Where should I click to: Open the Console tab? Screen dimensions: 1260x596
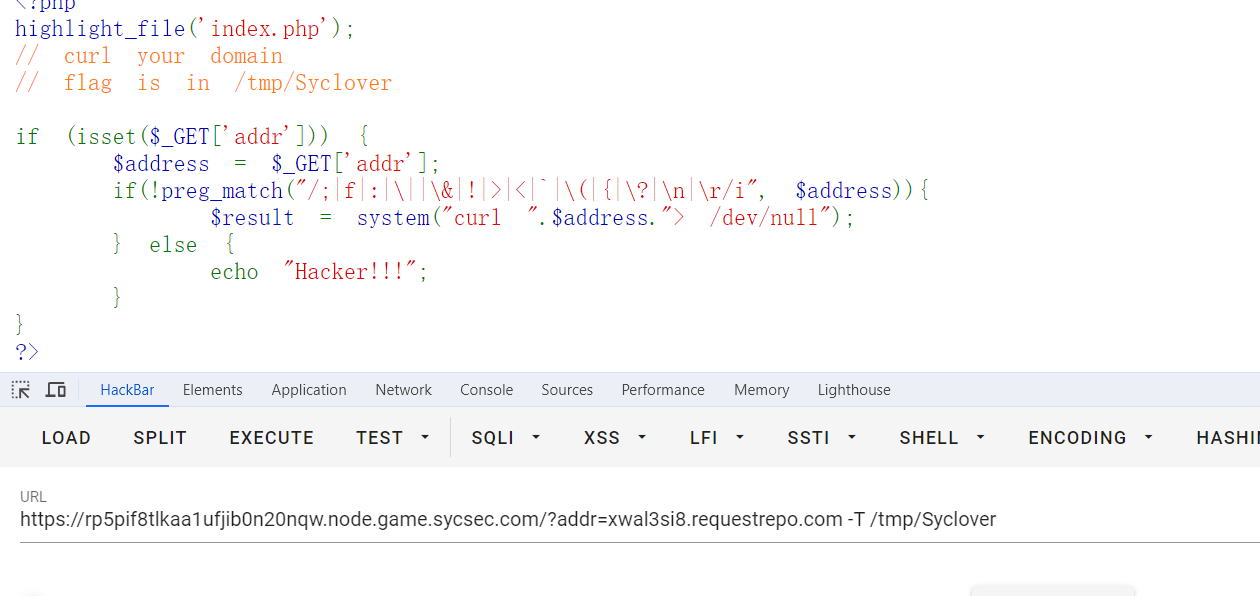(487, 390)
